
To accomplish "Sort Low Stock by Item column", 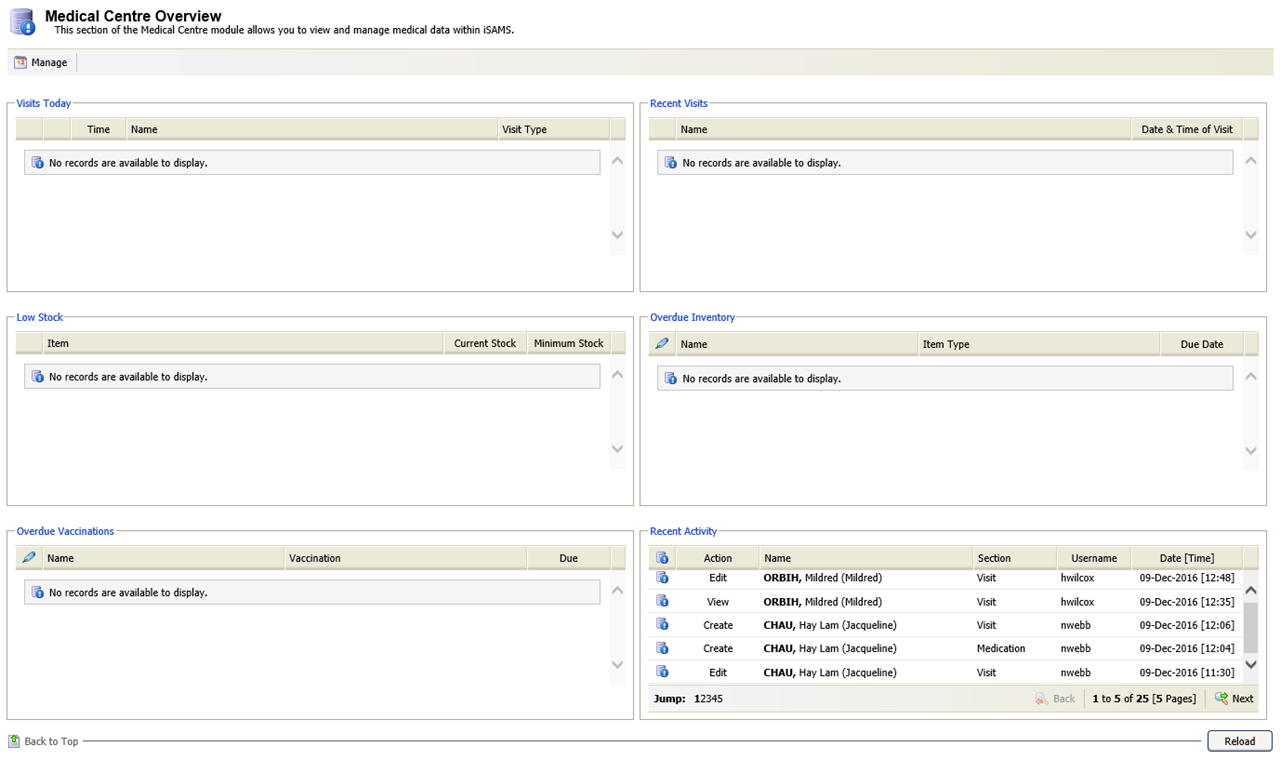I will [x=243, y=343].
